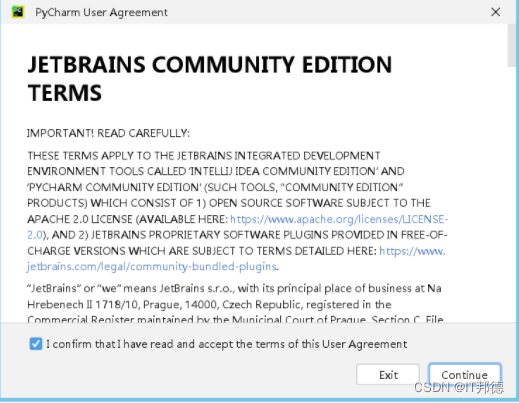The image size is (519, 403).
Task: Click the vertical scrollbar thumb
Action: point(512,46)
